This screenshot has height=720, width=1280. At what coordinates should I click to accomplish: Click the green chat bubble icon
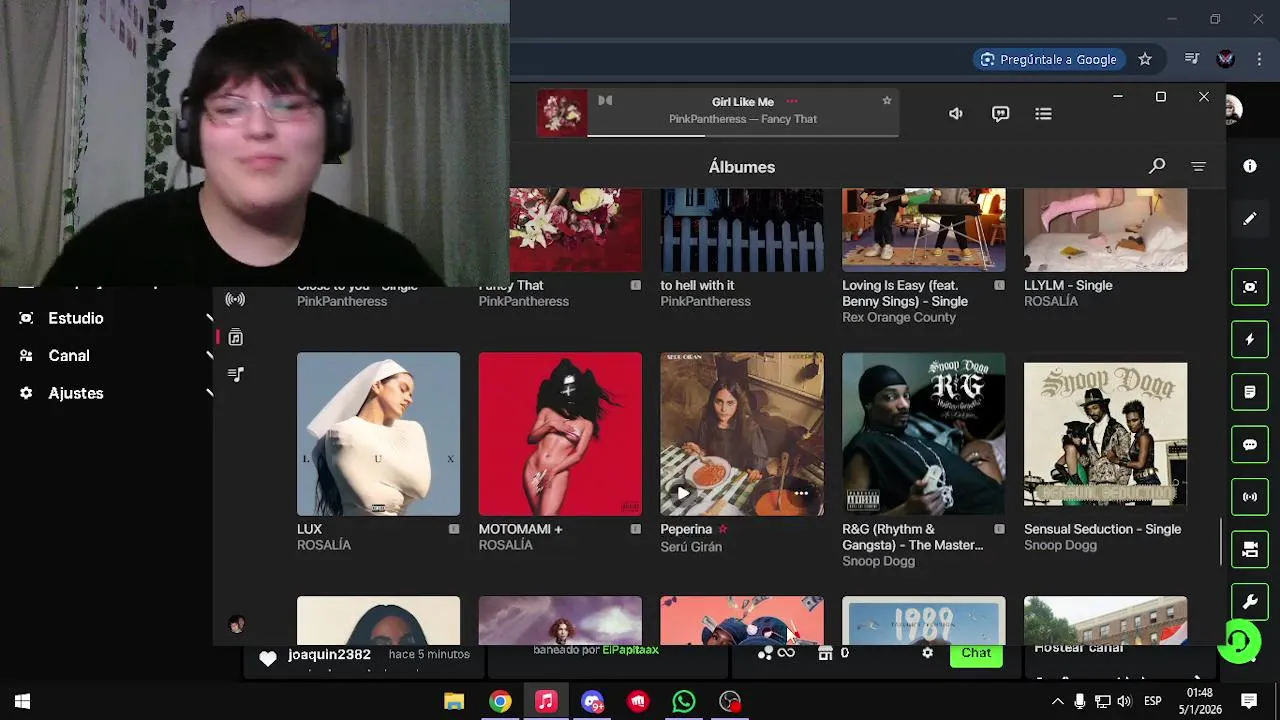point(1250,444)
